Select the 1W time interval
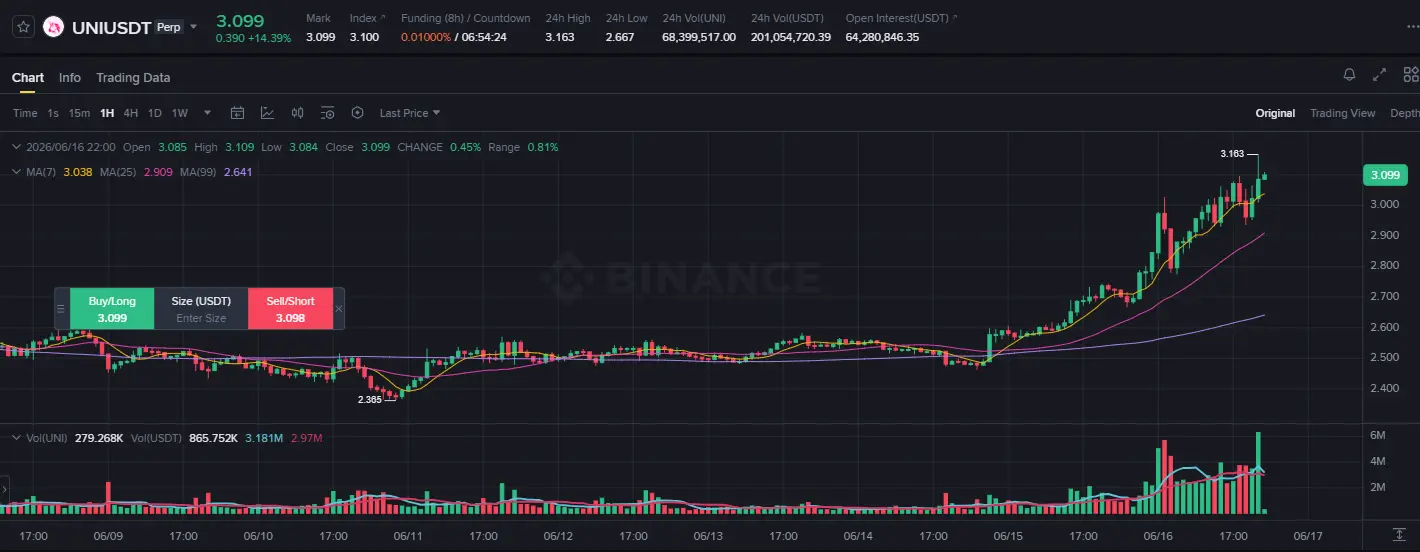This screenshot has width=1420, height=552. point(180,113)
